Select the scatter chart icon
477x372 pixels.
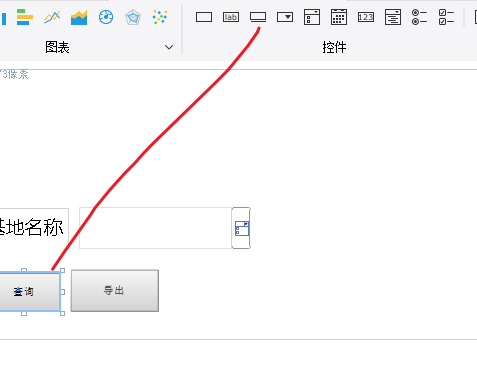[160, 17]
